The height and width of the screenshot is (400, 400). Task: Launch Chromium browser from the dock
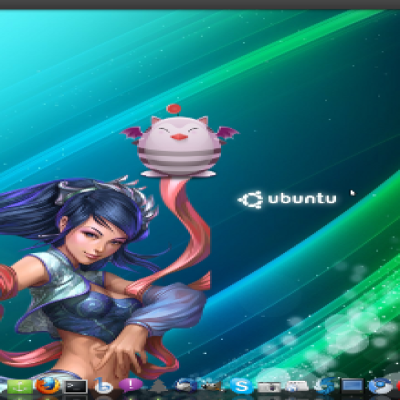[x=380, y=386]
